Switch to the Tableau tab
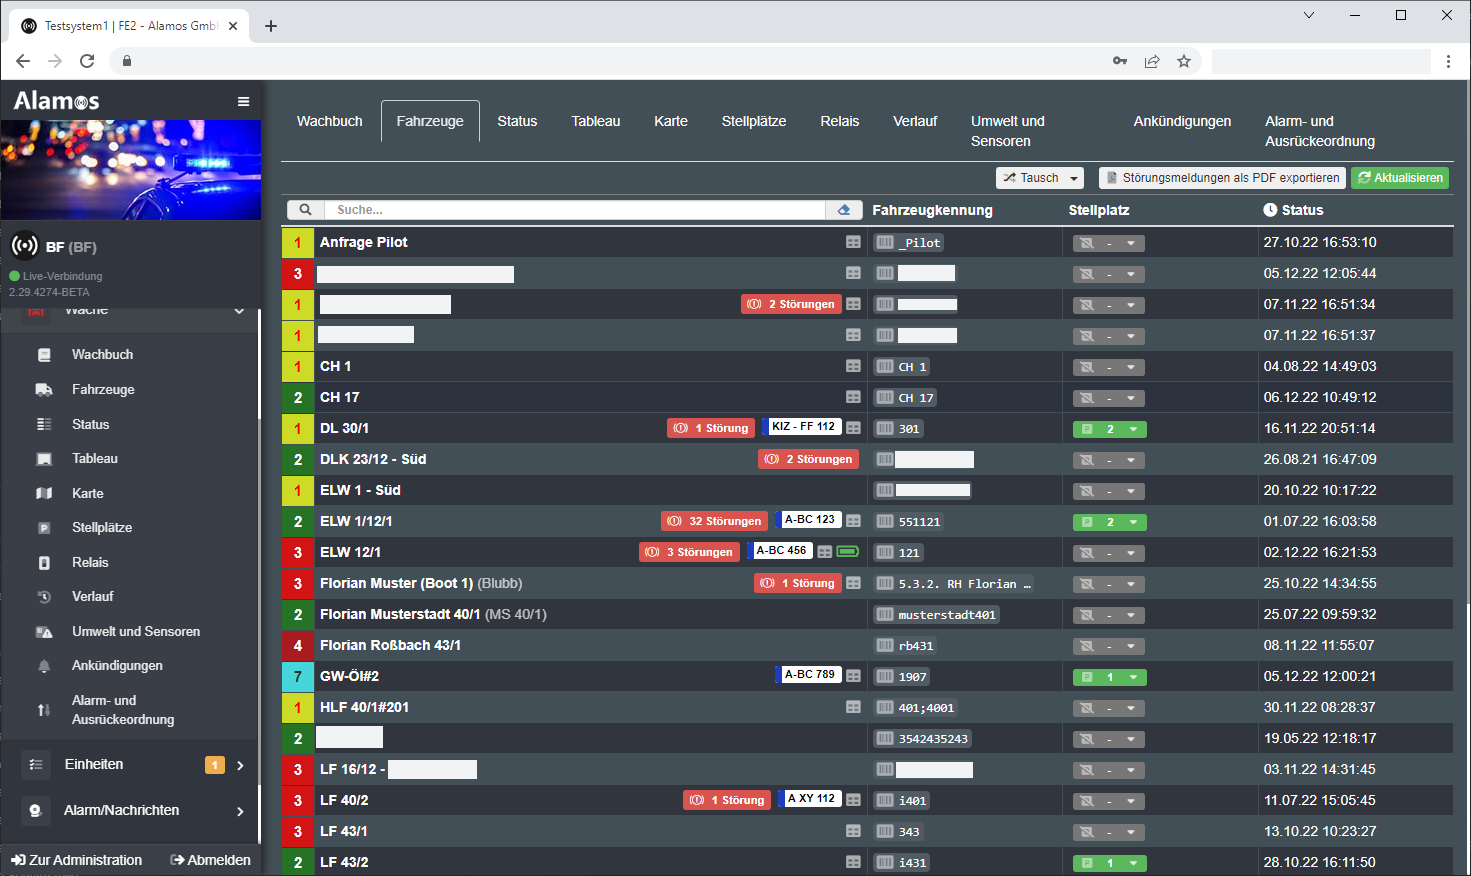This screenshot has height=876, width=1471. [x=595, y=121]
